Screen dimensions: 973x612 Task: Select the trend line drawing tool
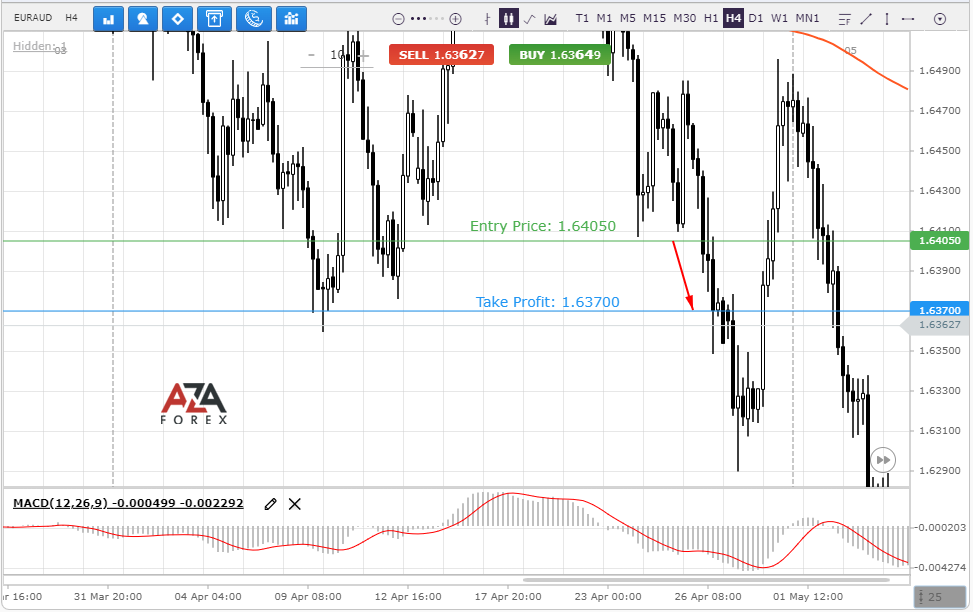point(866,19)
